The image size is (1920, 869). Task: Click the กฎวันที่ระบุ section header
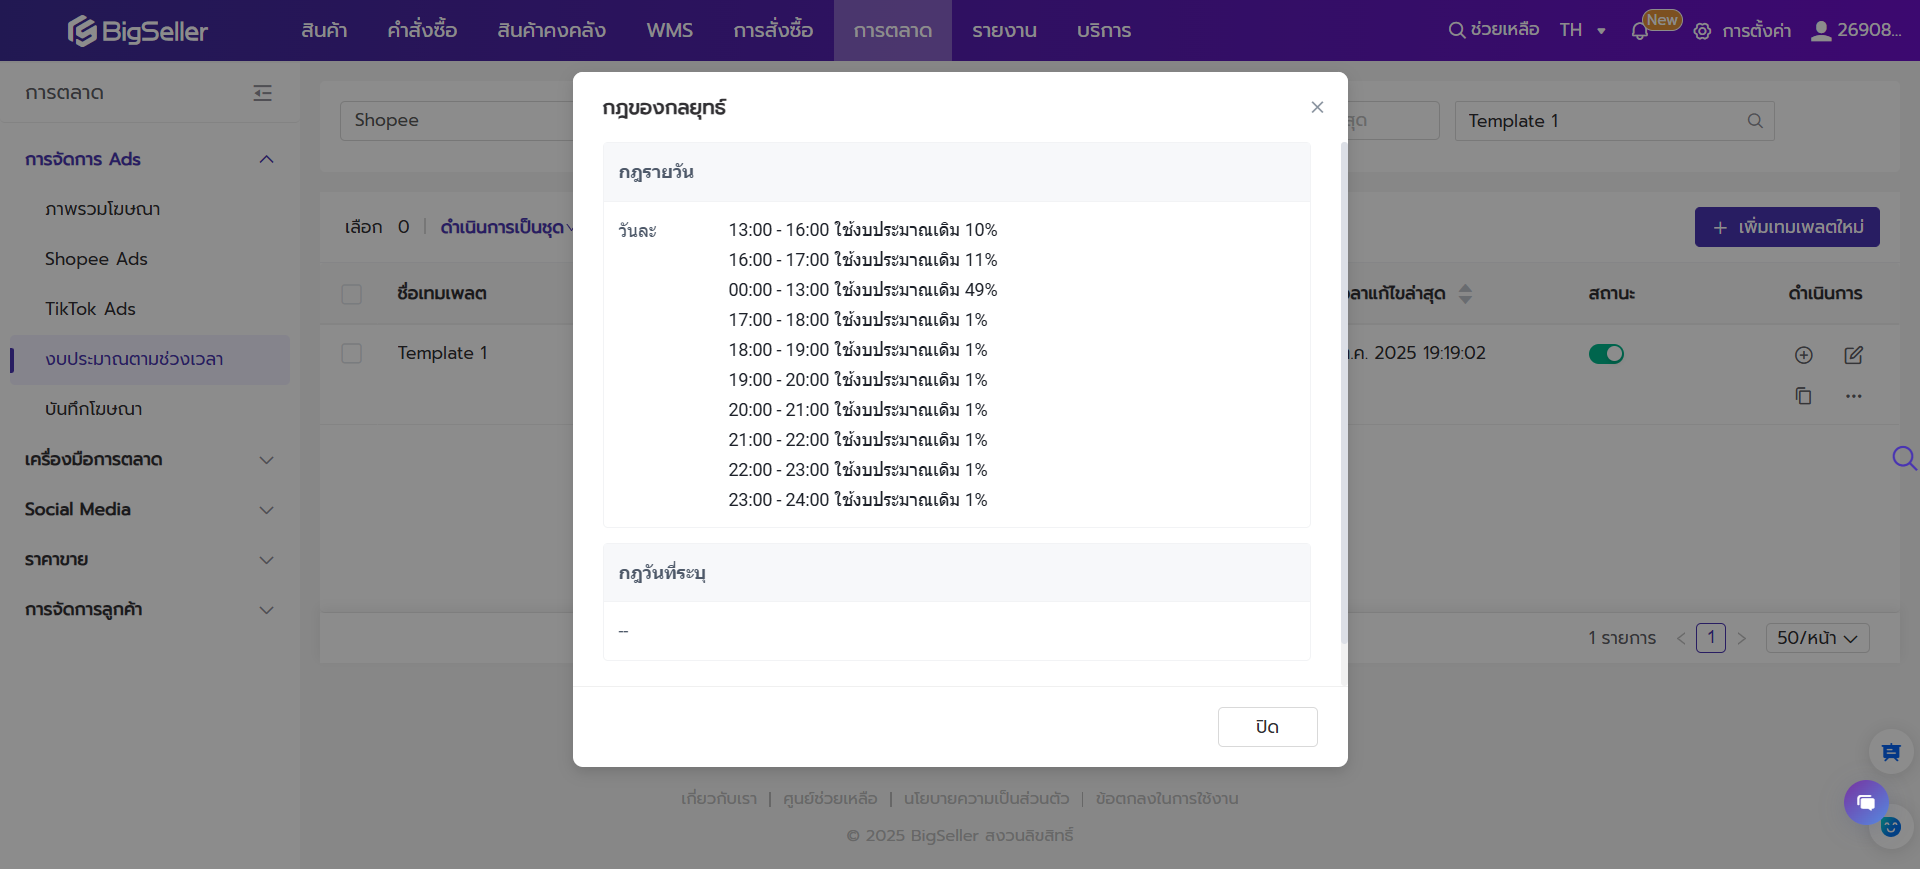(x=957, y=573)
